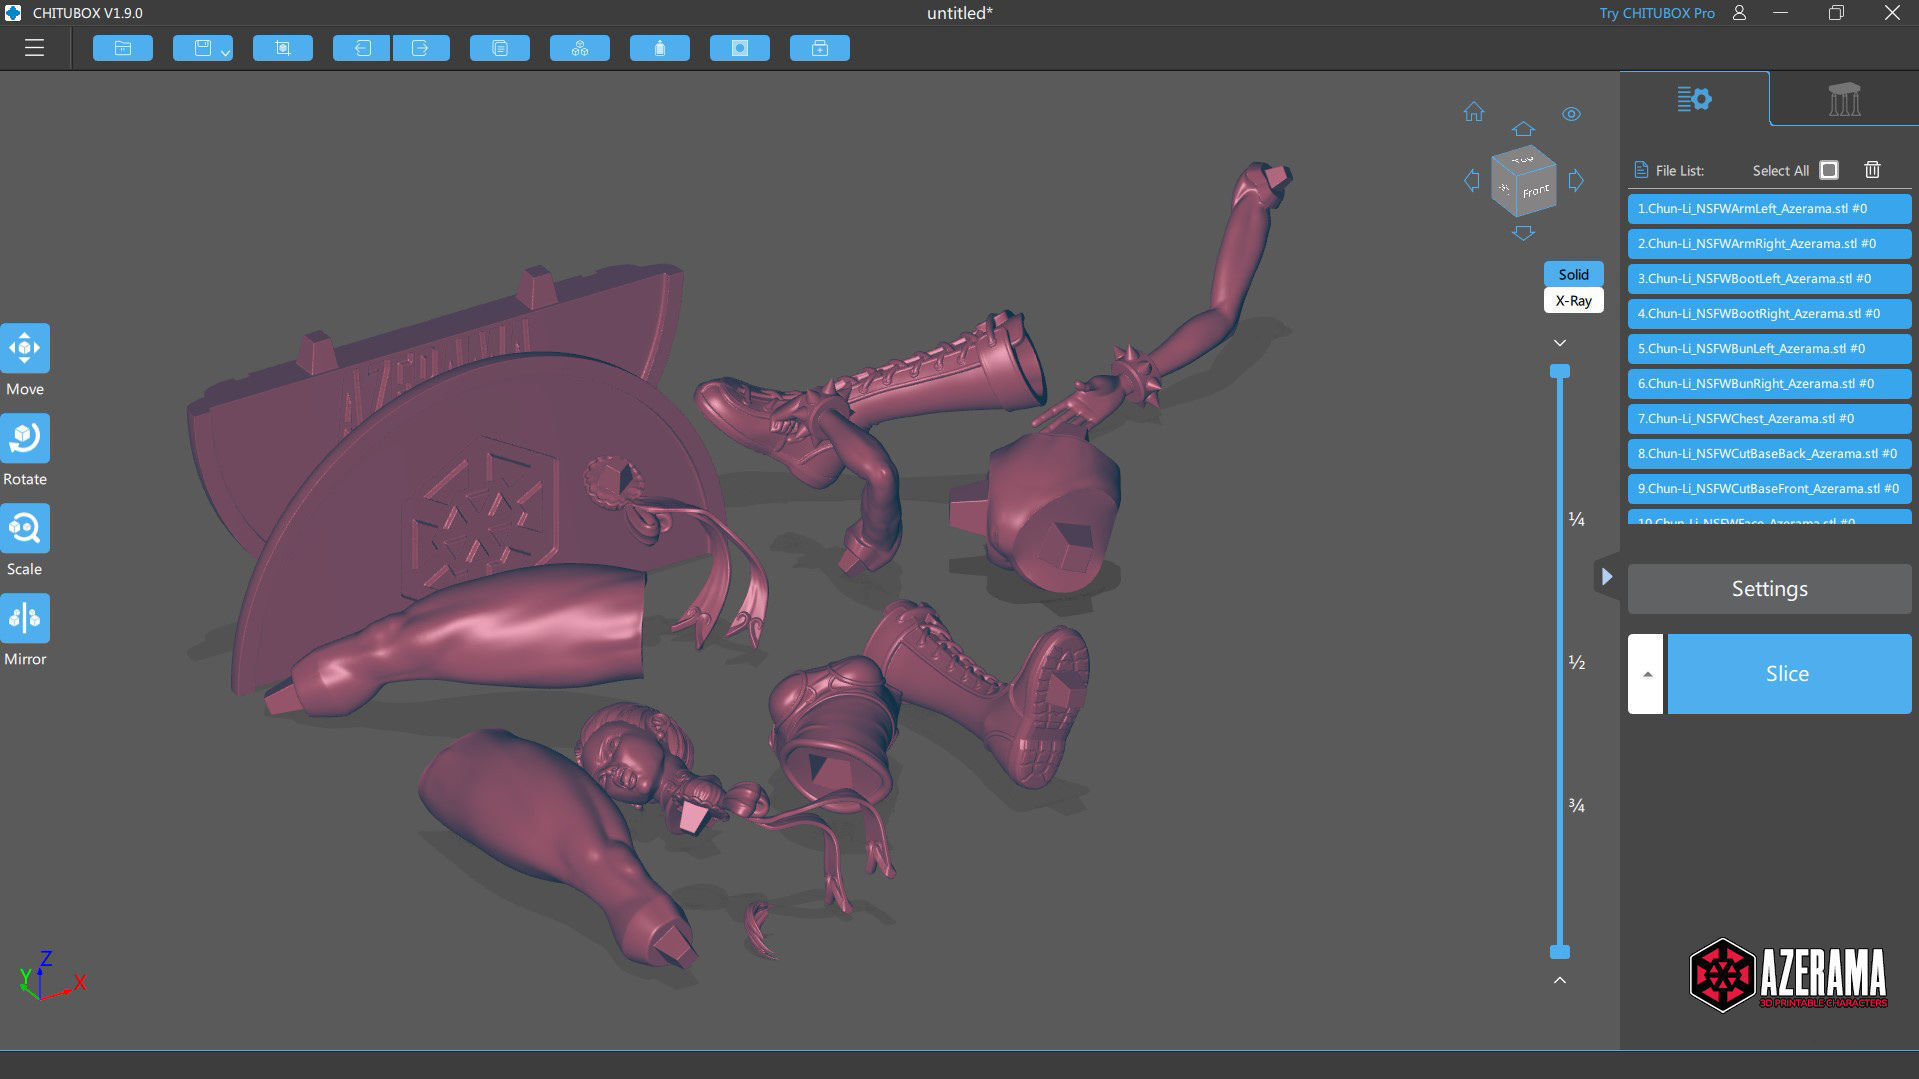
Task: Step layer slider up with chevron beneath the slider
Action: 1560,980
